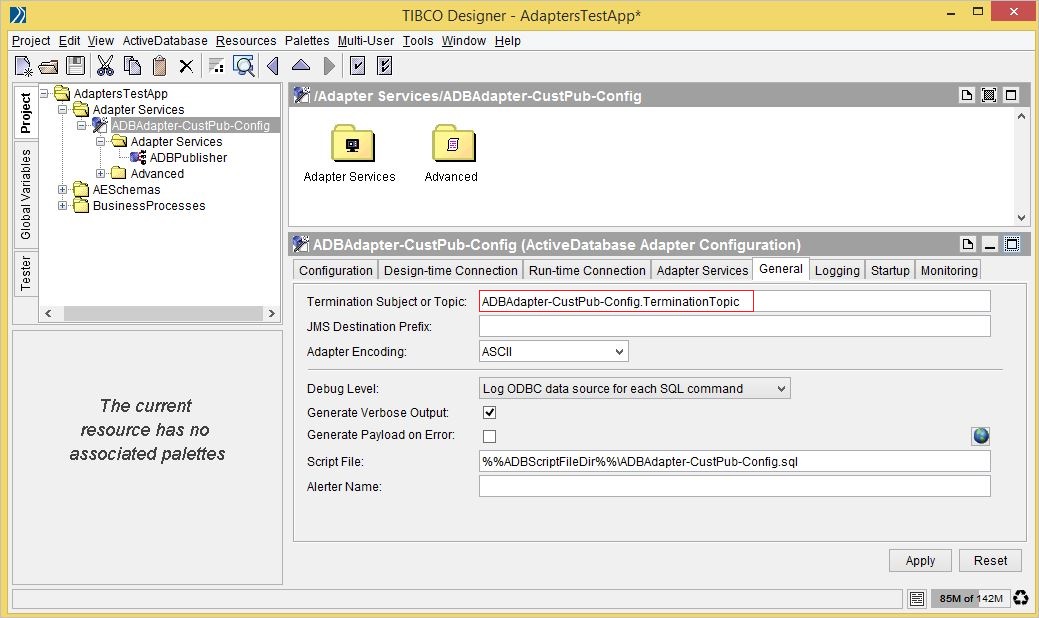Select ADBPublisher in the project tree
This screenshot has width=1039, height=618.
[x=188, y=158]
